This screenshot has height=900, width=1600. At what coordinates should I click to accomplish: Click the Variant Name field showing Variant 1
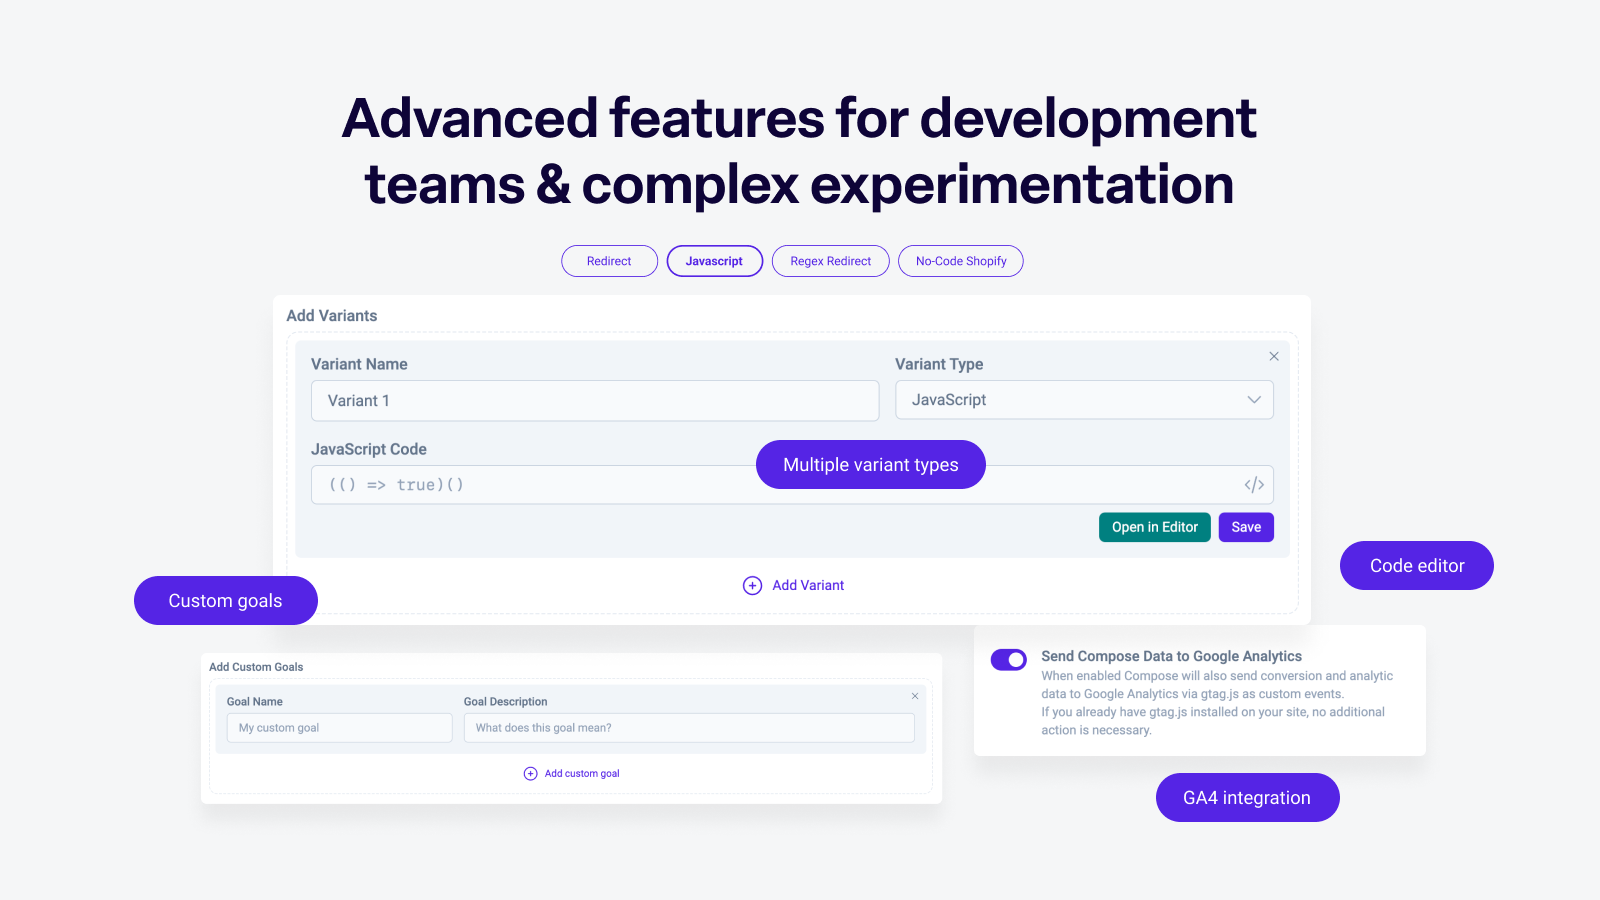(595, 400)
